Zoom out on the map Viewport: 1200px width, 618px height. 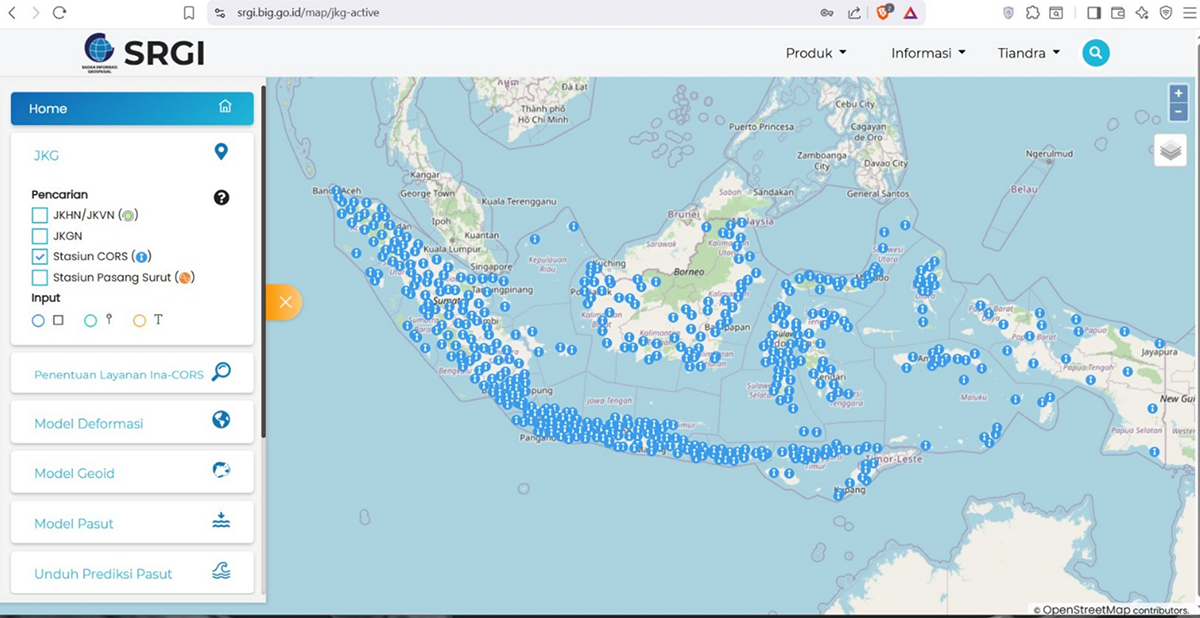[1178, 112]
